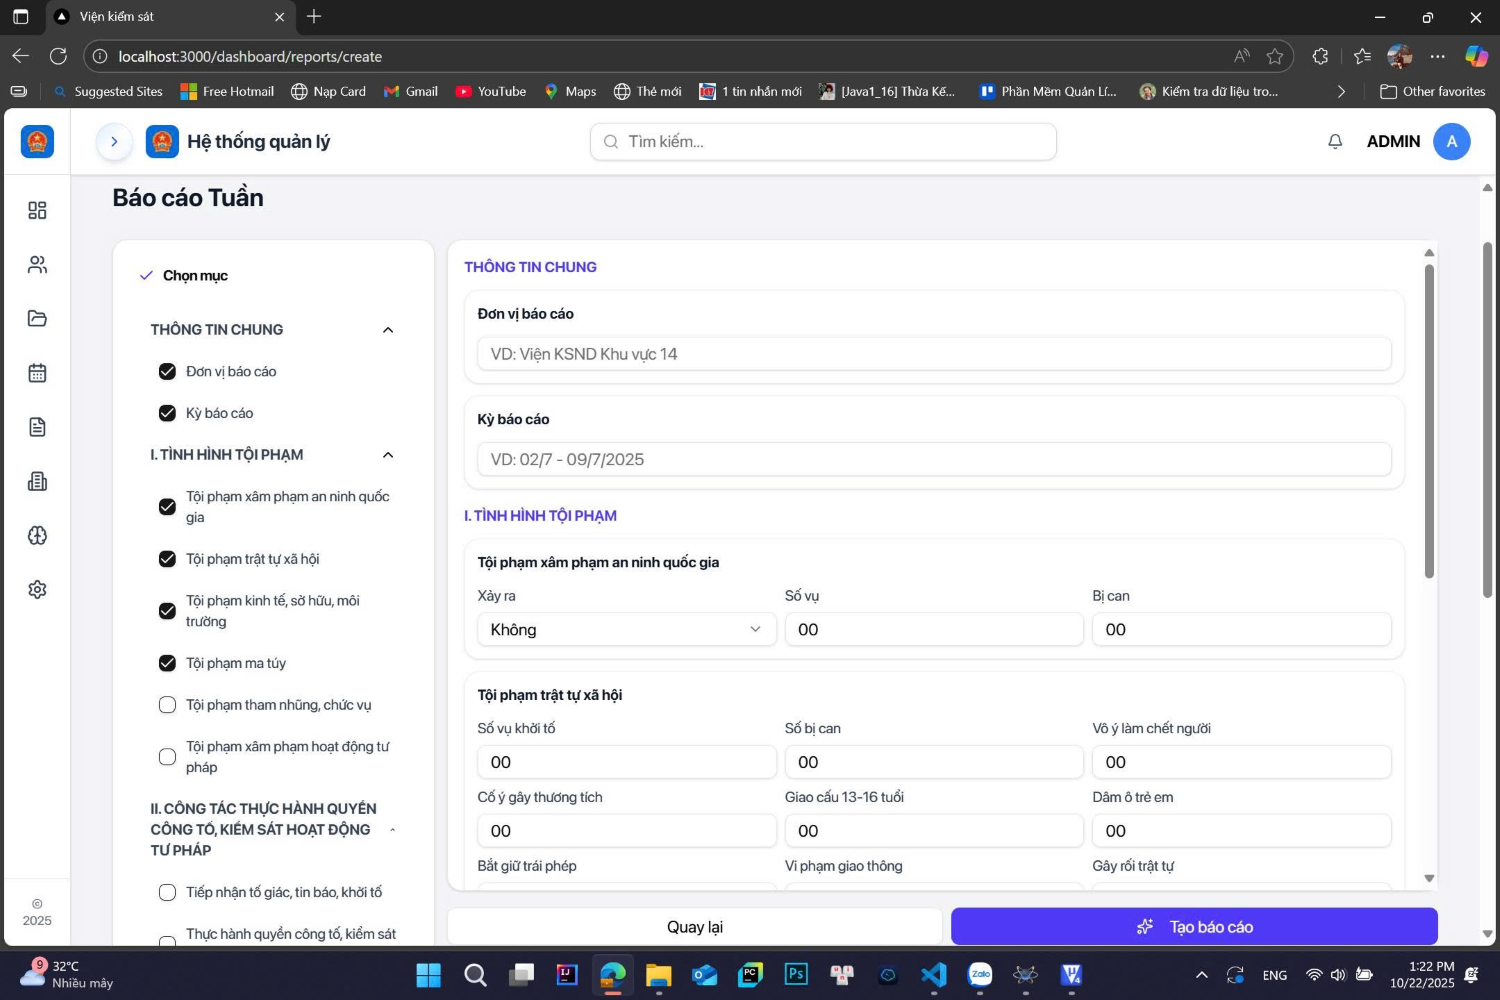Image resolution: width=1500 pixels, height=1000 pixels.
Task: Open the settings gear in sidebar
Action: pos(37,590)
